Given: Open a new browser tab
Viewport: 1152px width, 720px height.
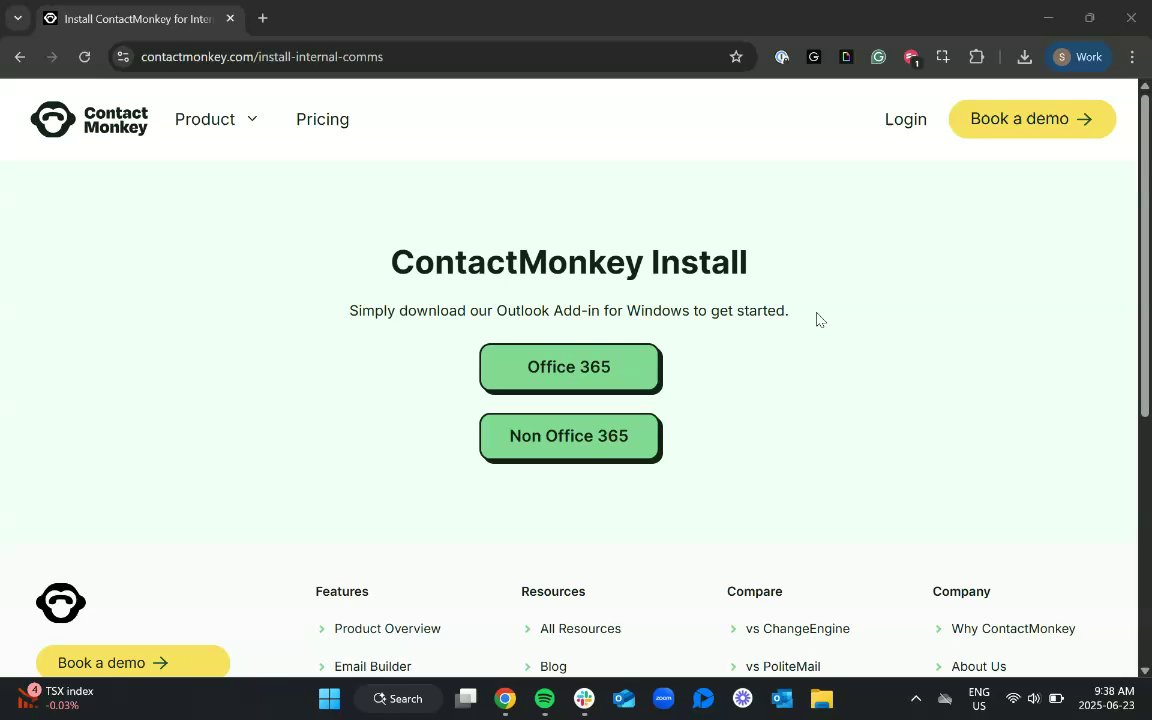Looking at the screenshot, I should (262, 18).
